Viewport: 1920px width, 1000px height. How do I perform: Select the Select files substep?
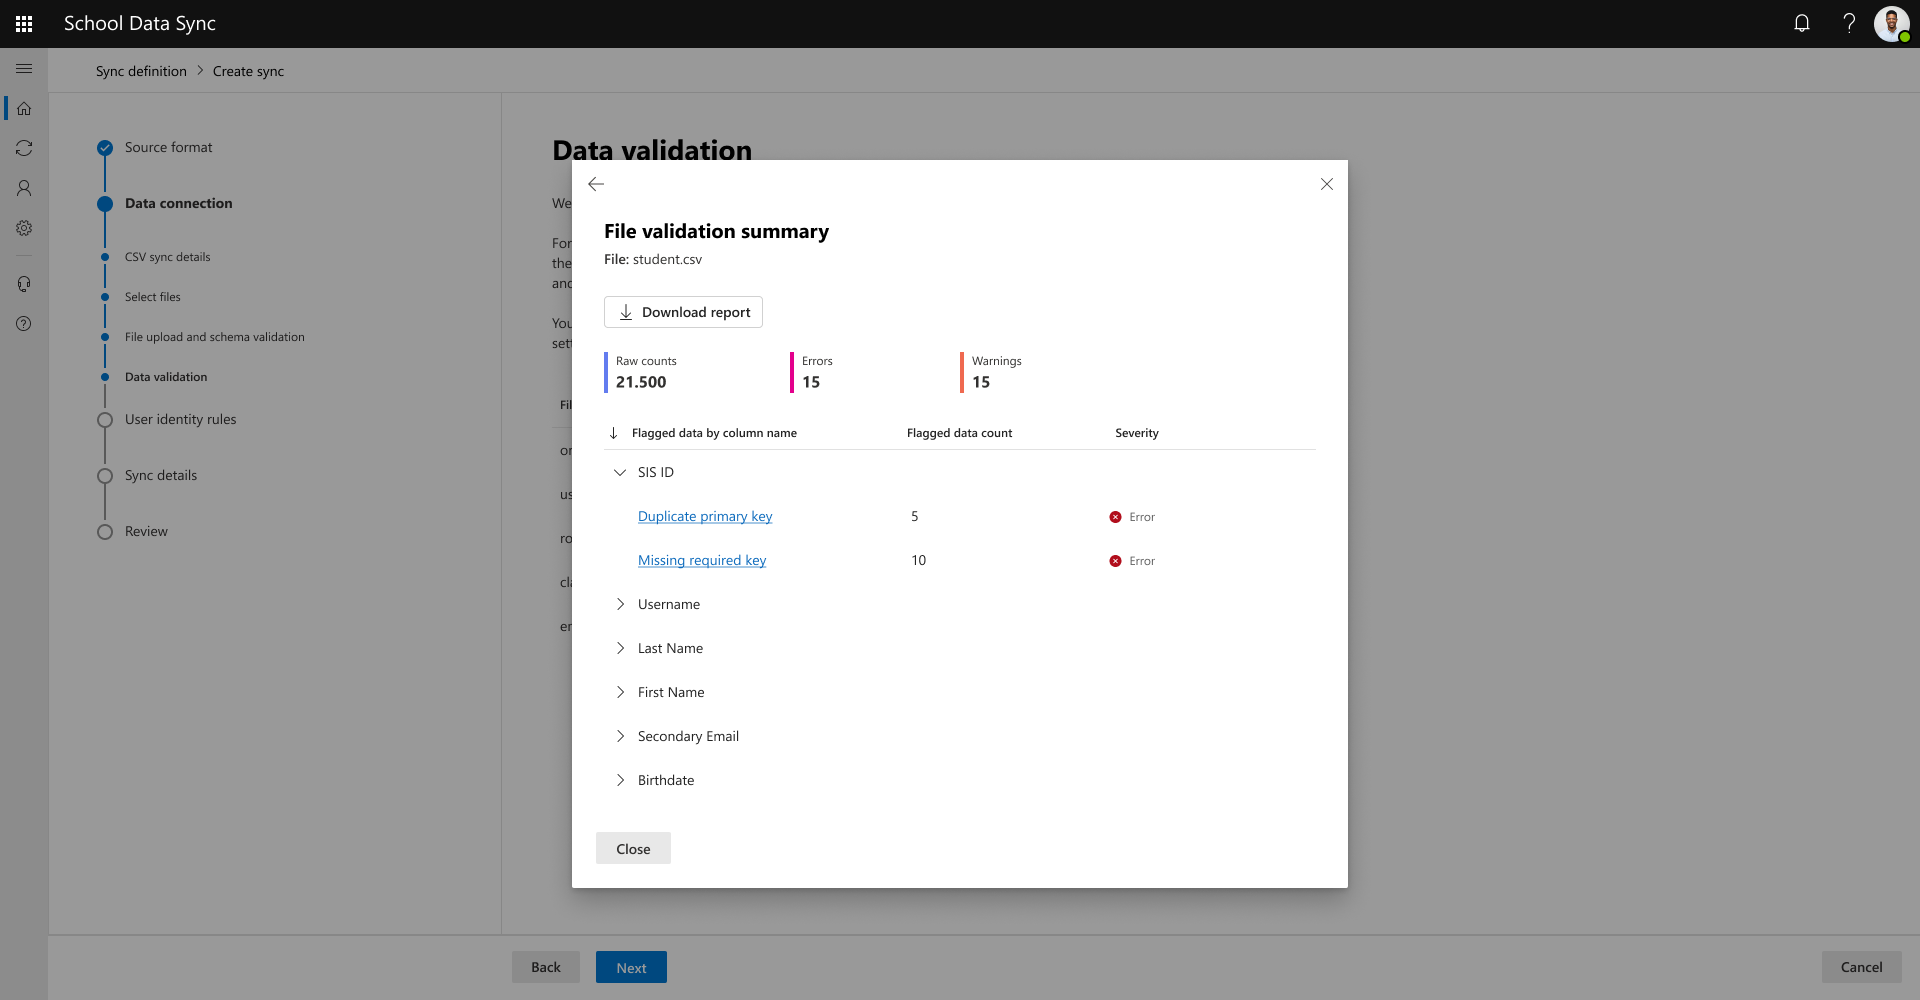[x=153, y=297]
